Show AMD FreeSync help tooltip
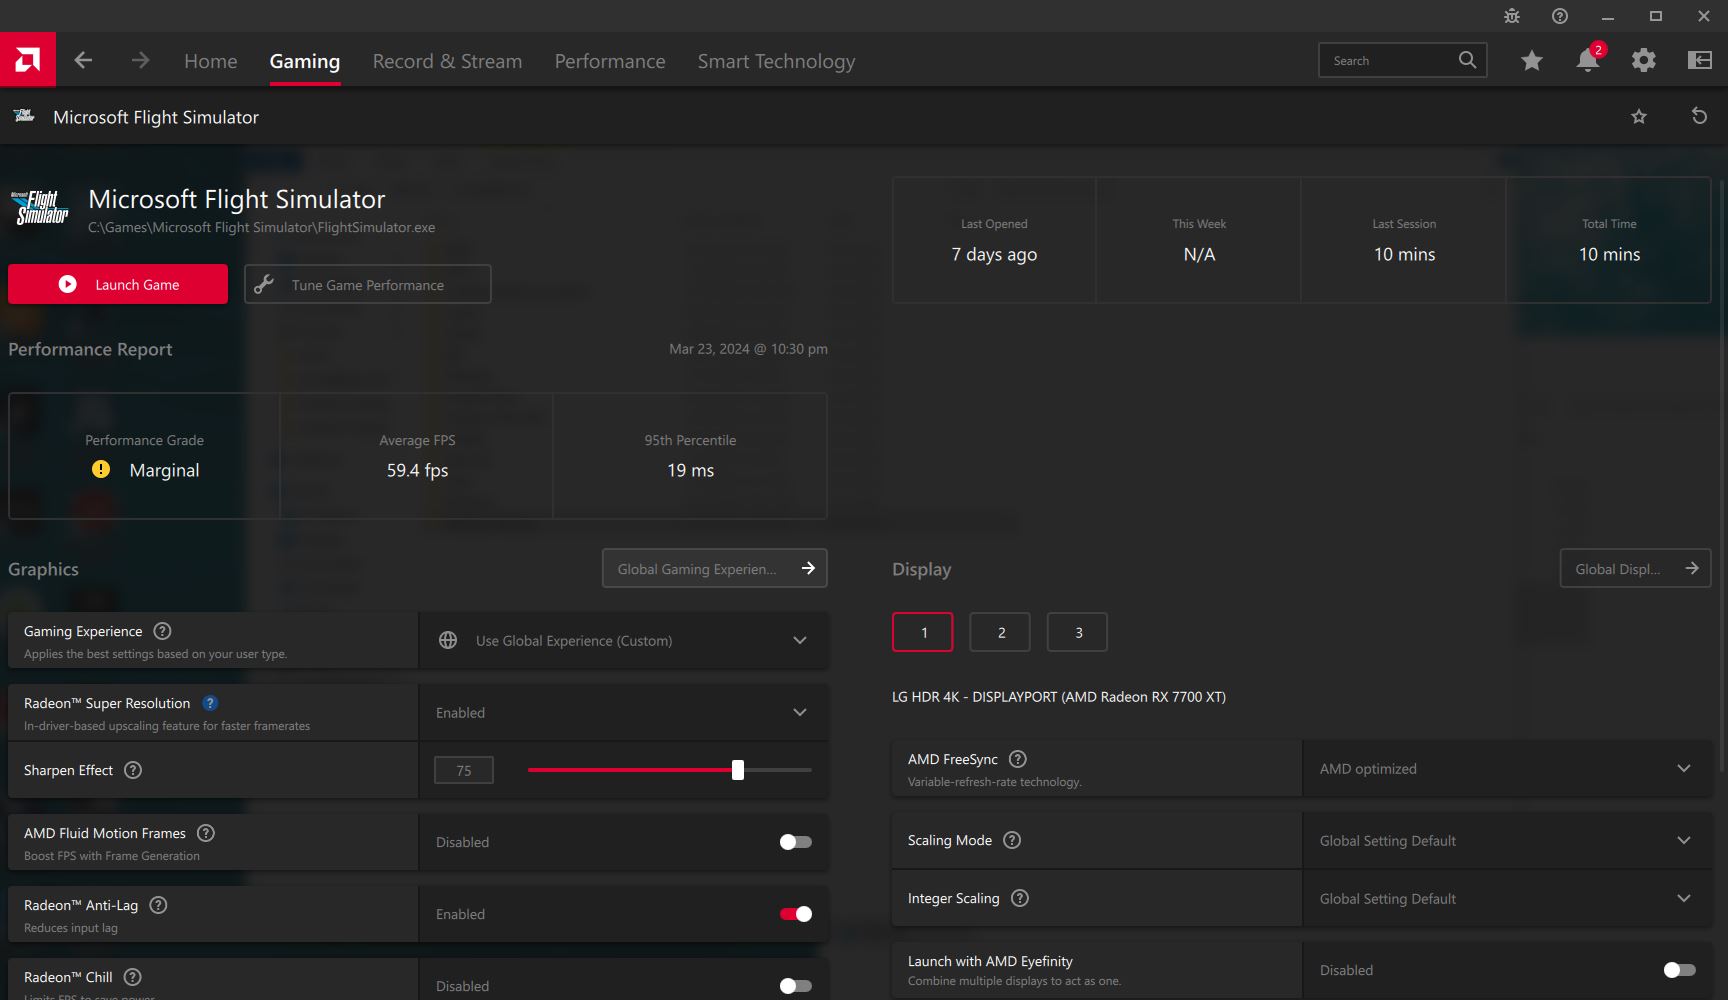The height and width of the screenshot is (1000, 1728). coord(1018,759)
